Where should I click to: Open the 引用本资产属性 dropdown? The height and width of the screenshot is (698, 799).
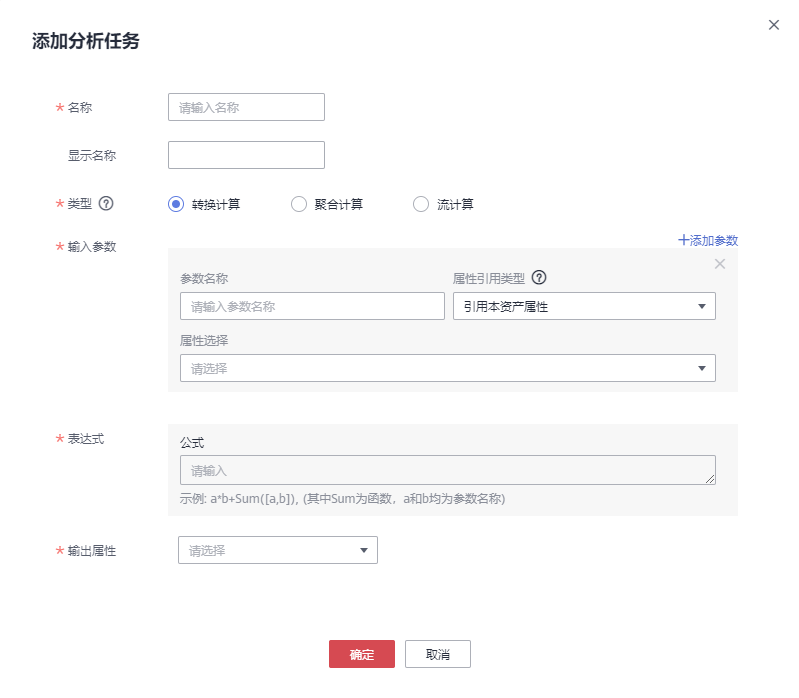pos(584,306)
